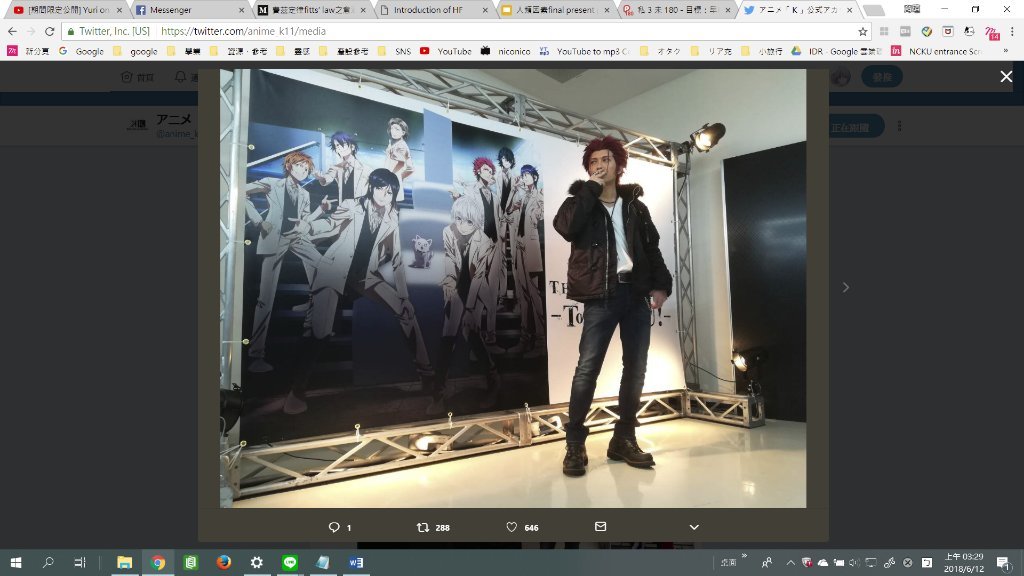Open NCKU entrance bookmark
Image resolution: width=1024 pixels, height=576 pixels.
click(x=936, y=51)
